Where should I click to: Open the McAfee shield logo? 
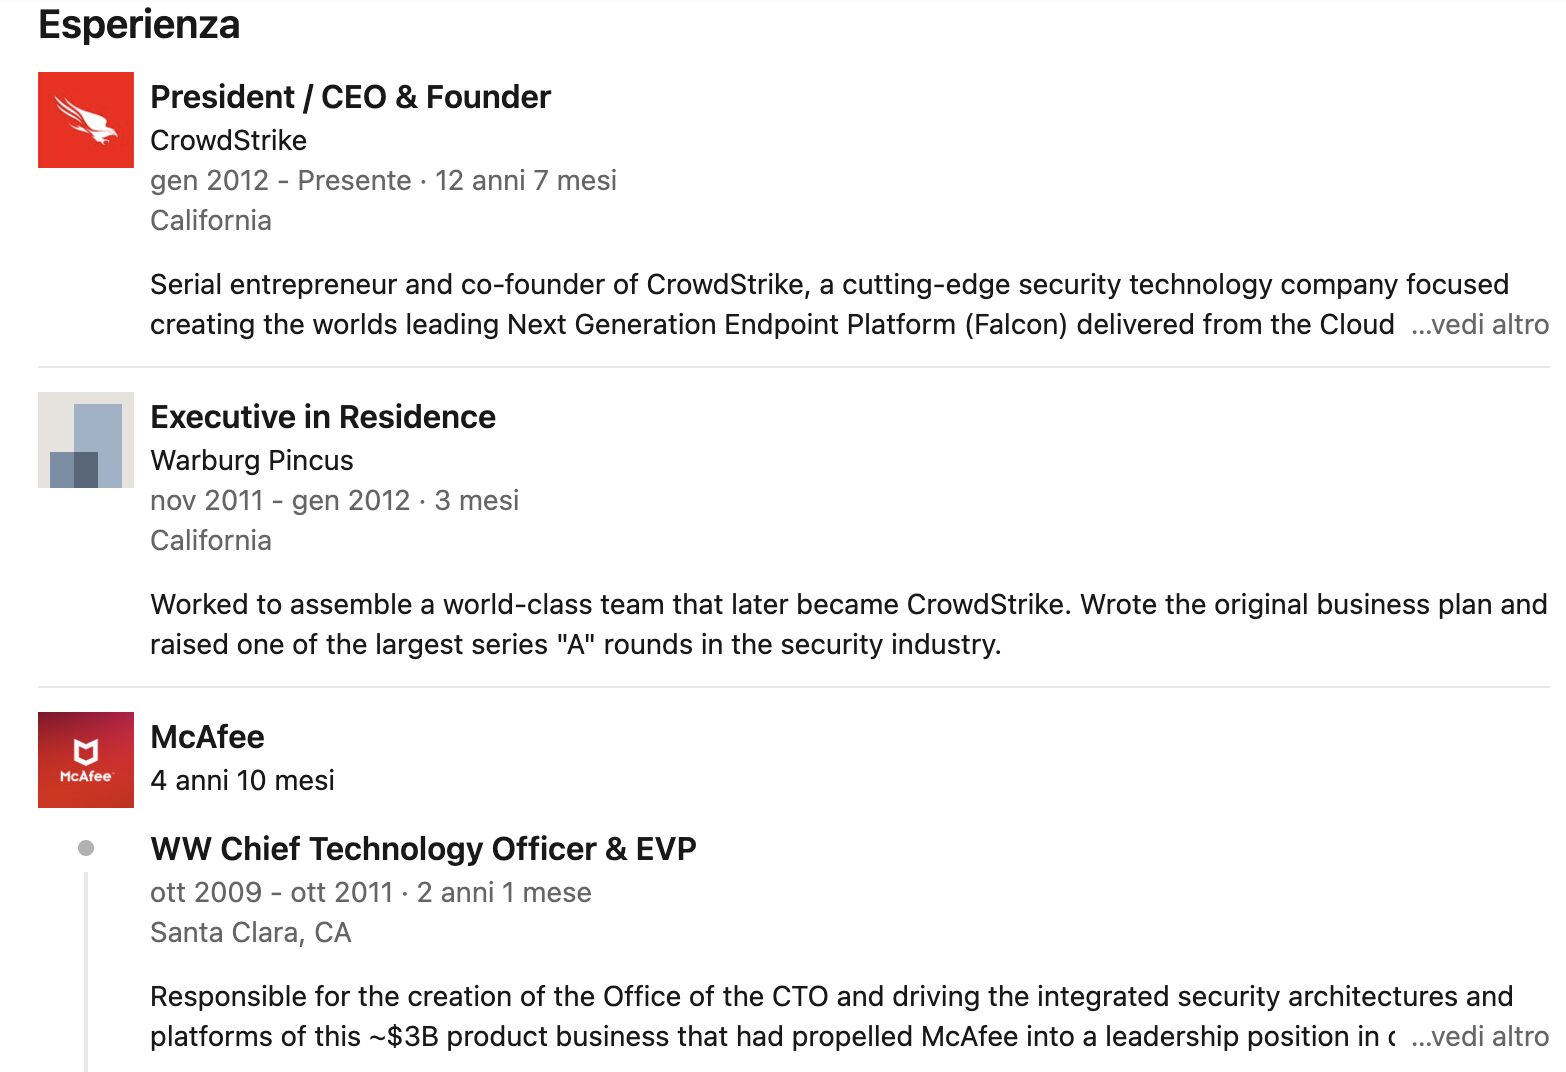[86, 760]
